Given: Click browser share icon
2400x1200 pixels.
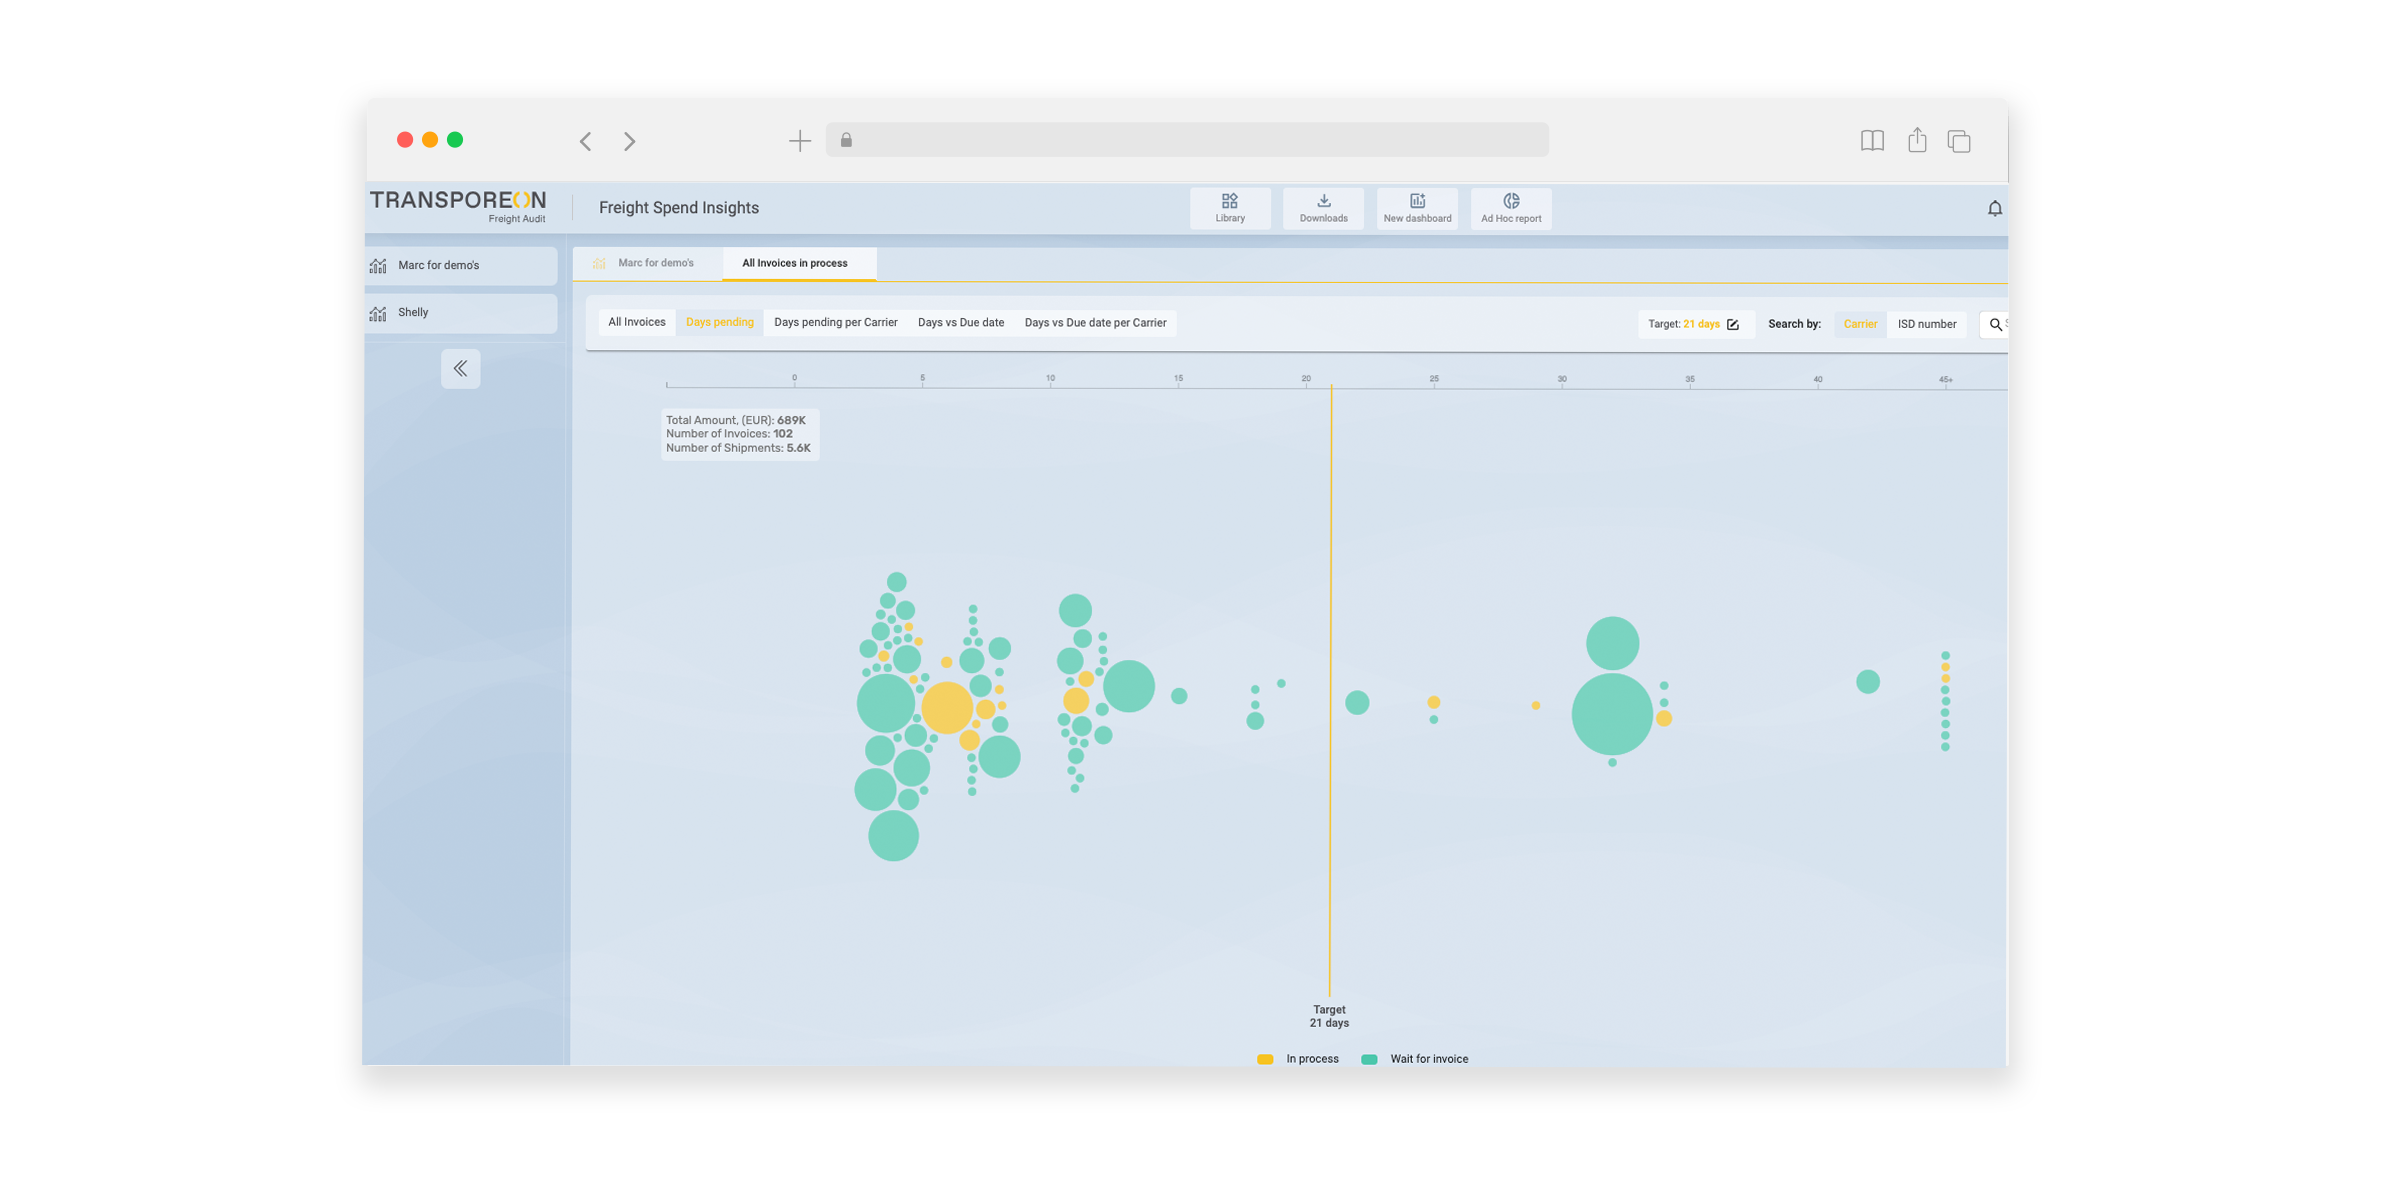Looking at the screenshot, I should click(1916, 140).
